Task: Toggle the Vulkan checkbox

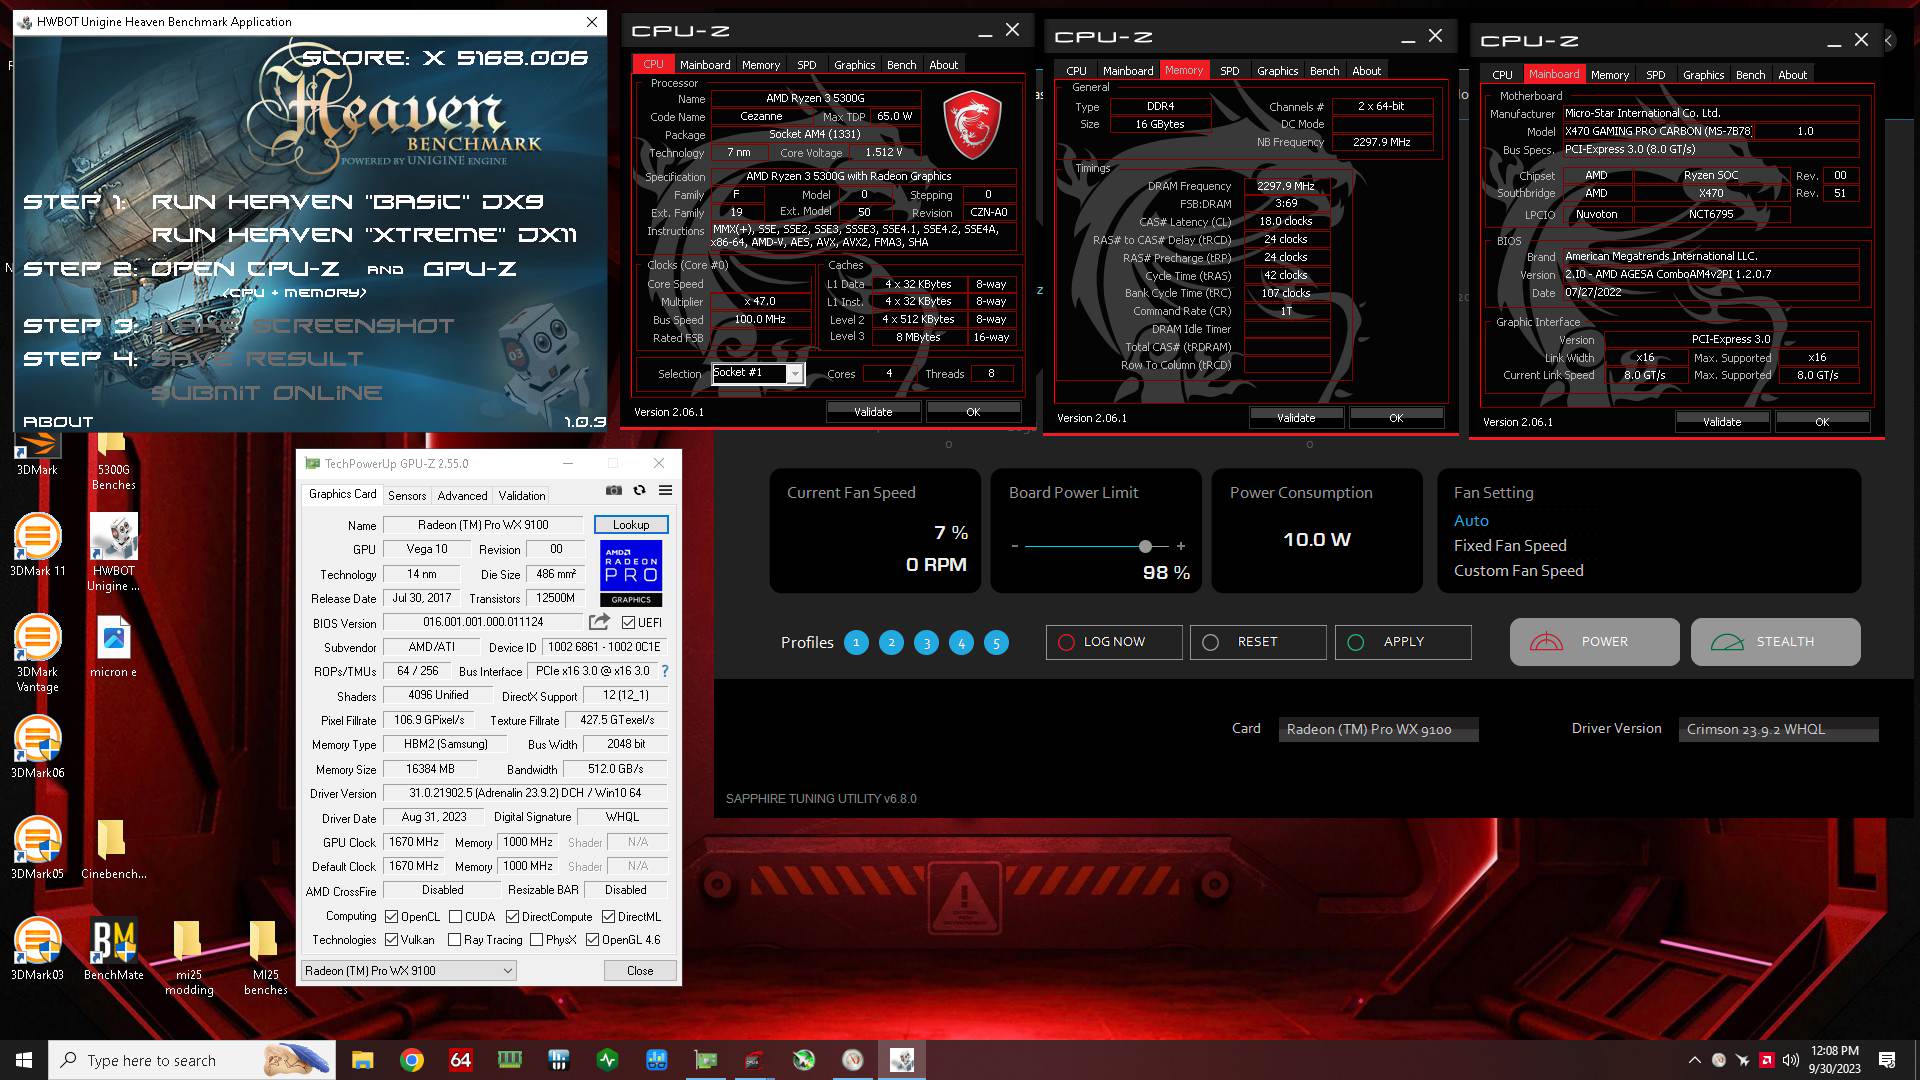Action: pos(391,940)
